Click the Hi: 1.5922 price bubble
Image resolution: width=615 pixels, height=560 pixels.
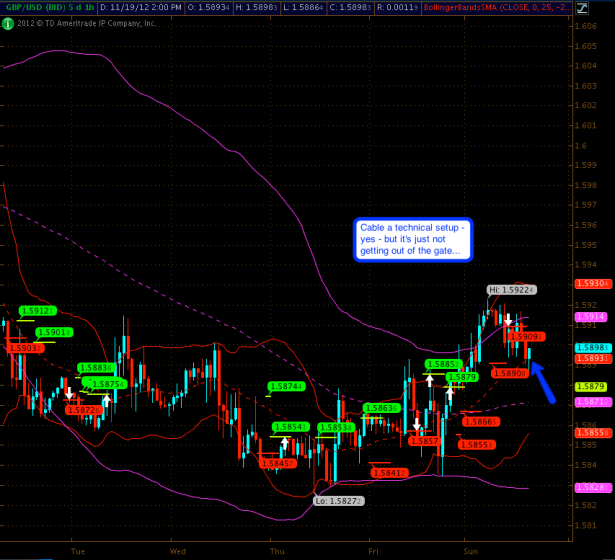tap(512, 290)
